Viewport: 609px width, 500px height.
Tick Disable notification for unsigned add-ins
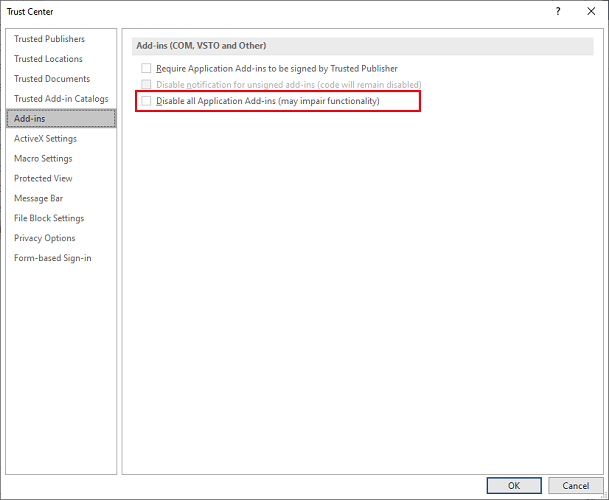[x=146, y=84]
